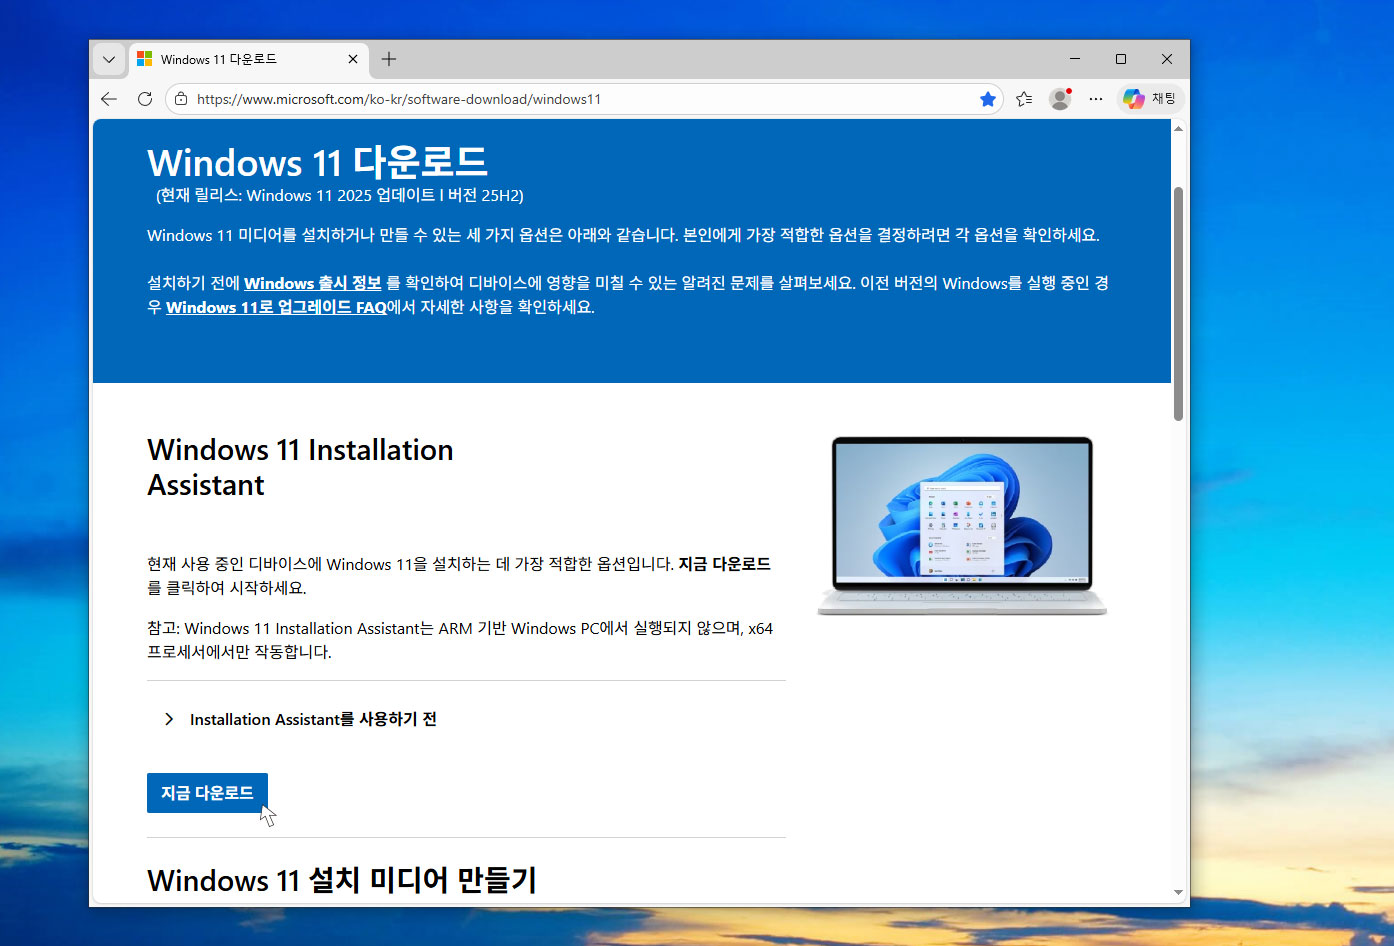Click the 현재 릴리스 version 25H2 text
Viewport: 1394px width, 946px height.
(x=340, y=195)
